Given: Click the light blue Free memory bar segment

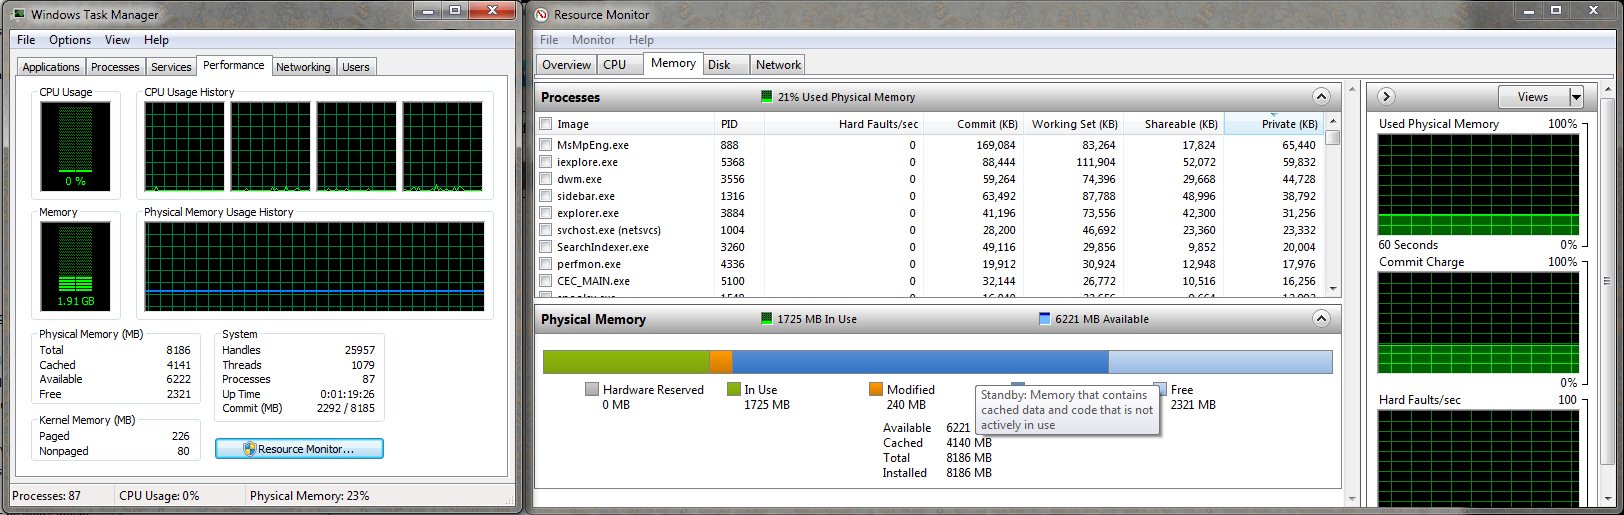Looking at the screenshot, I should point(1220,362).
